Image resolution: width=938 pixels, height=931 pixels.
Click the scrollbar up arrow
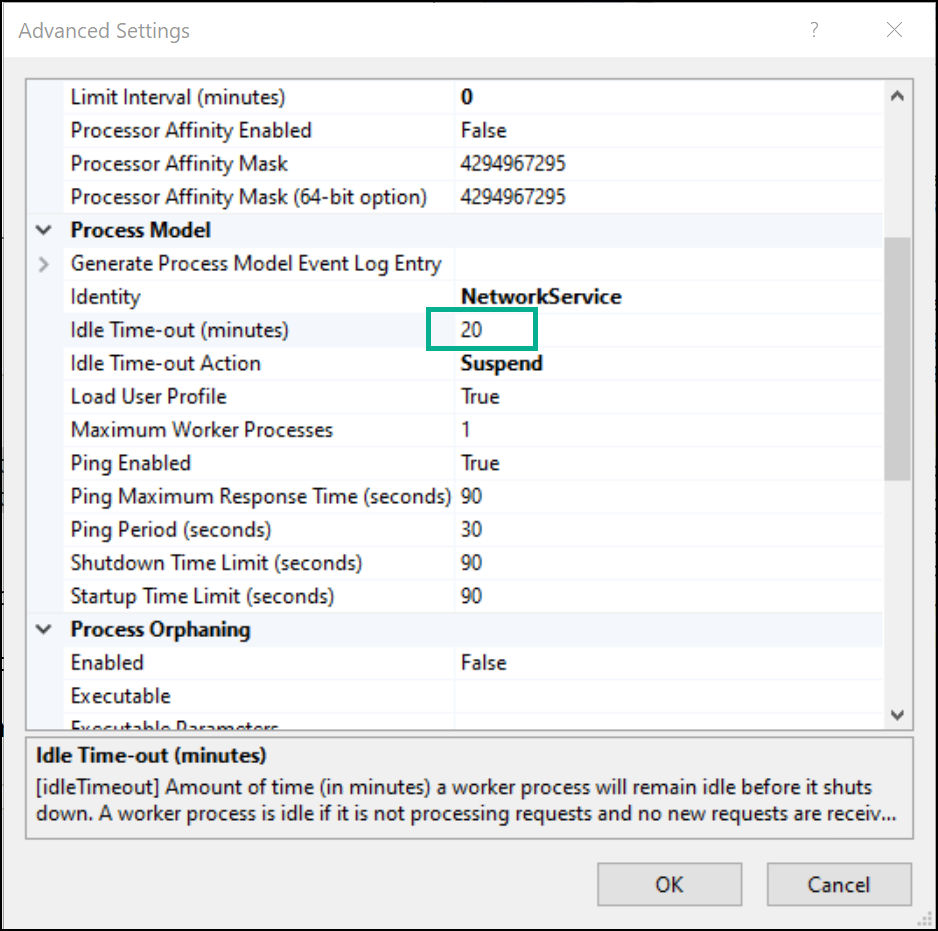(x=897, y=95)
